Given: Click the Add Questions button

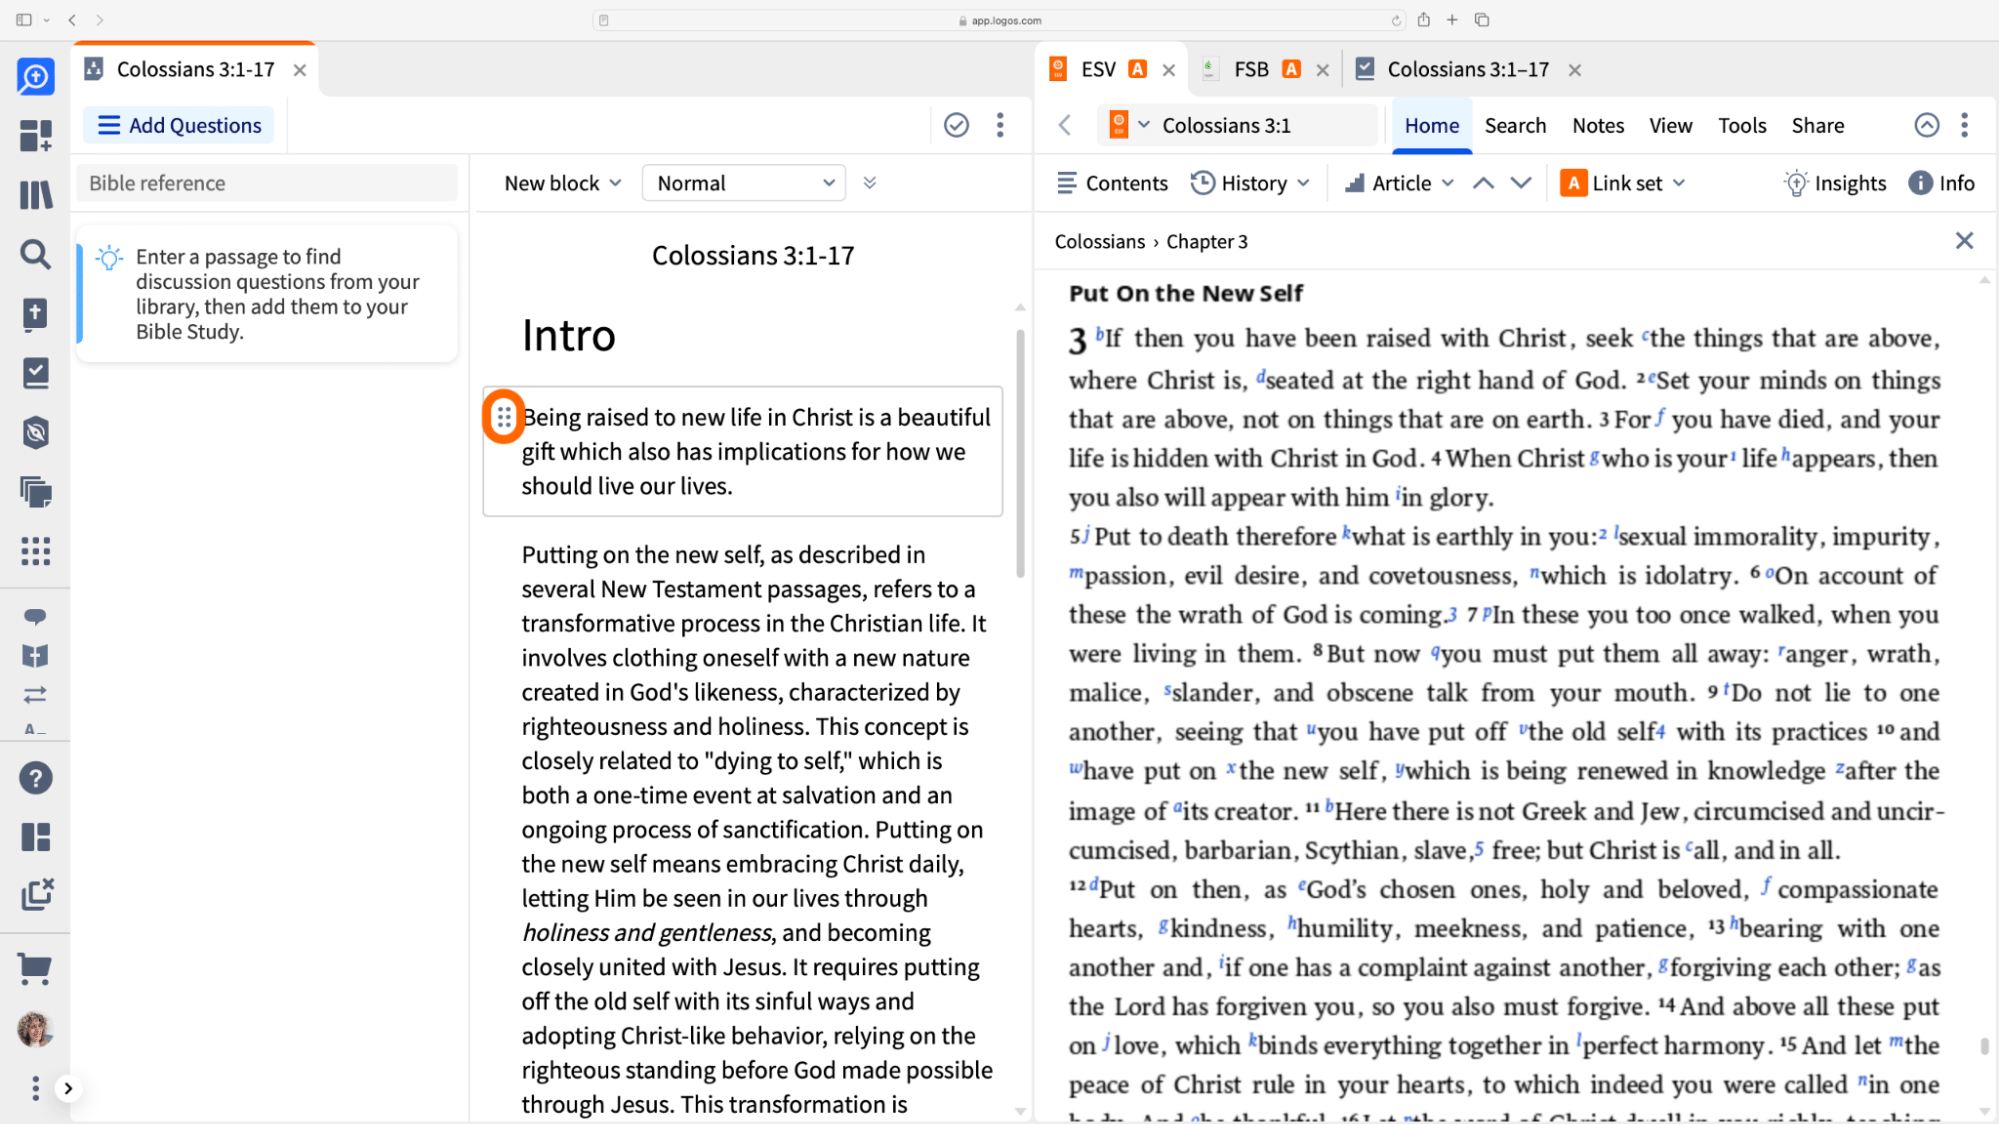Looking at the screenshot, I should [179, 125].
